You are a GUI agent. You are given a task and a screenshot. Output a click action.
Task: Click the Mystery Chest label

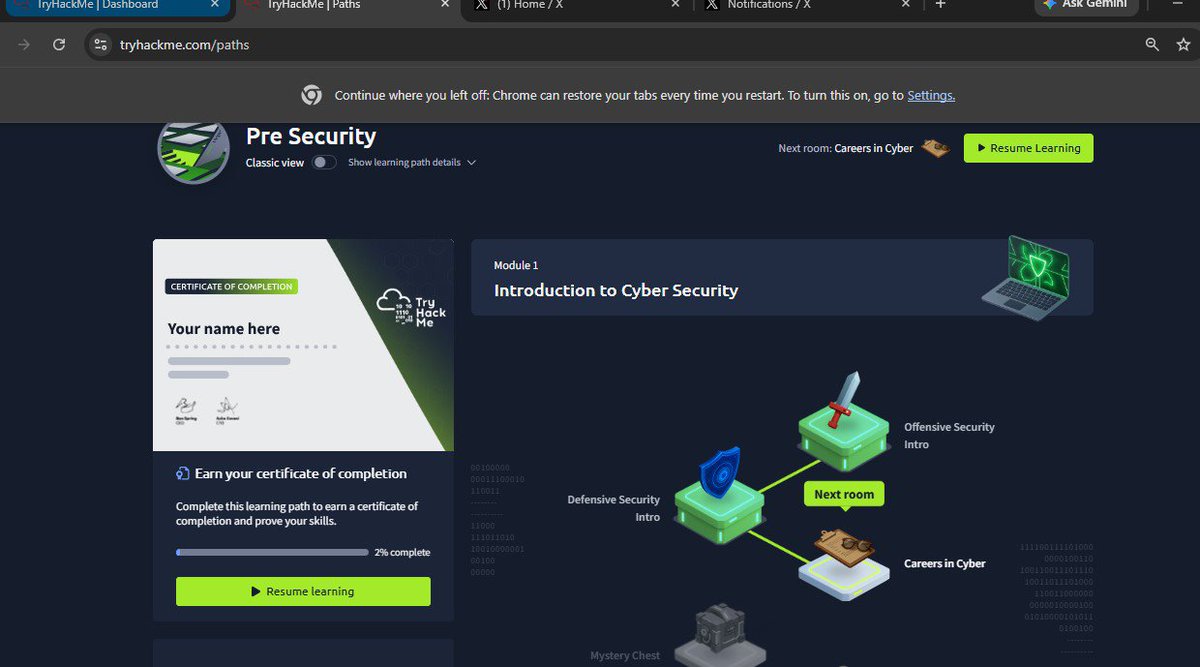[x=625, y=655]
